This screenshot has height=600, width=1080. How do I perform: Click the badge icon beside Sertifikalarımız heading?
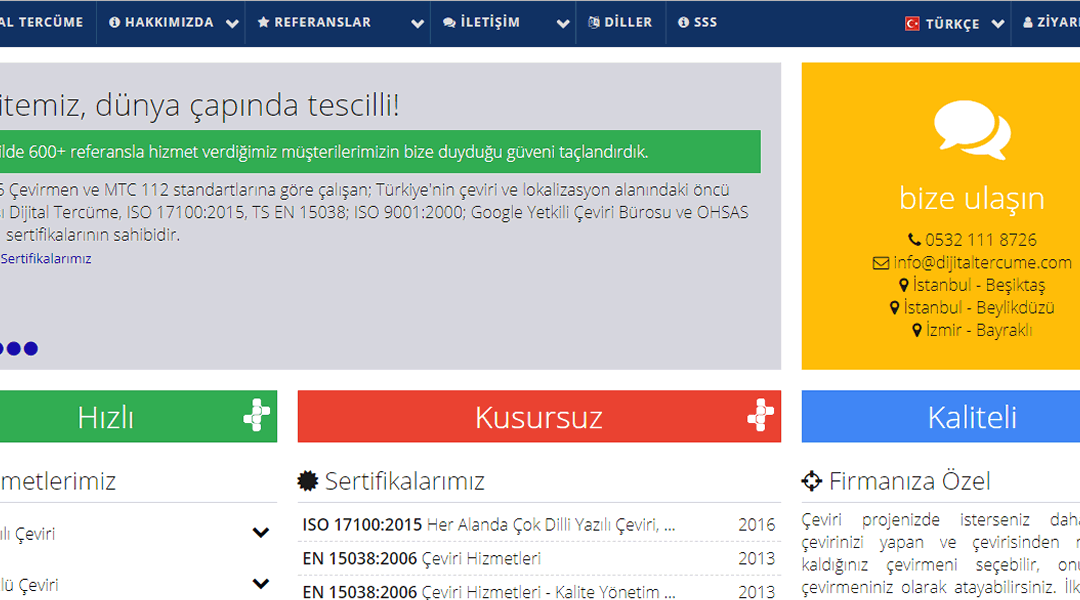(308, 481)
